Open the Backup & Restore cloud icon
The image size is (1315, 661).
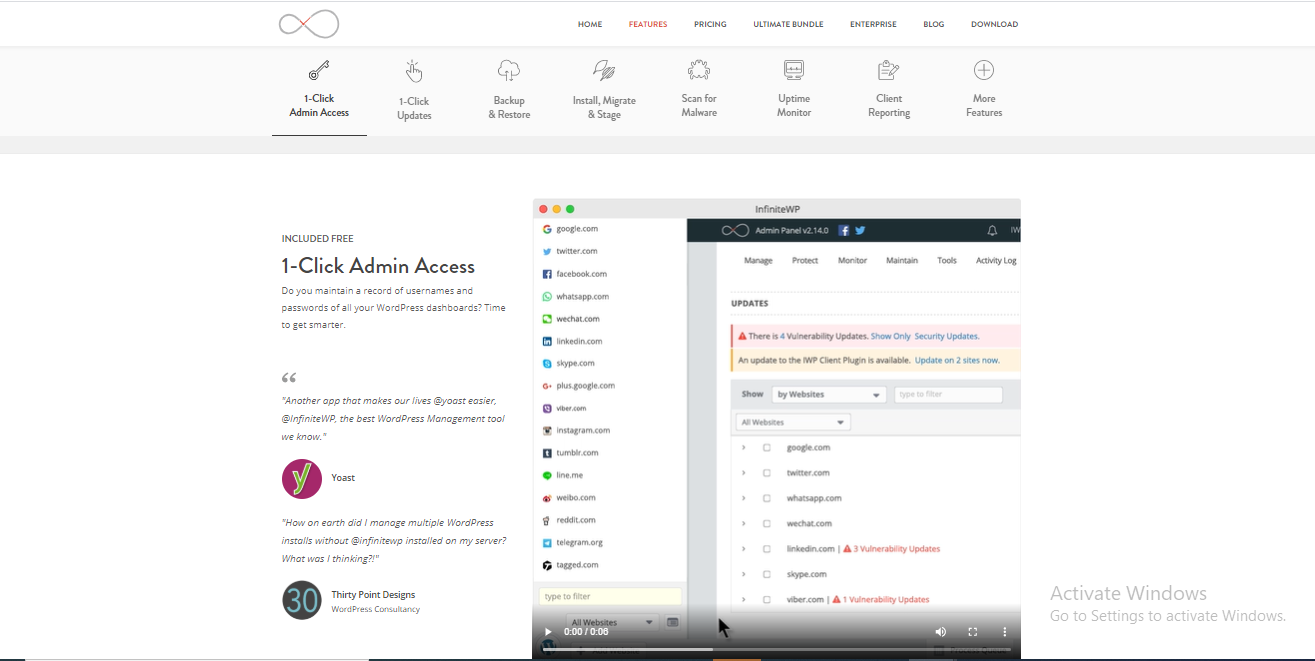(x=509, y=70)
